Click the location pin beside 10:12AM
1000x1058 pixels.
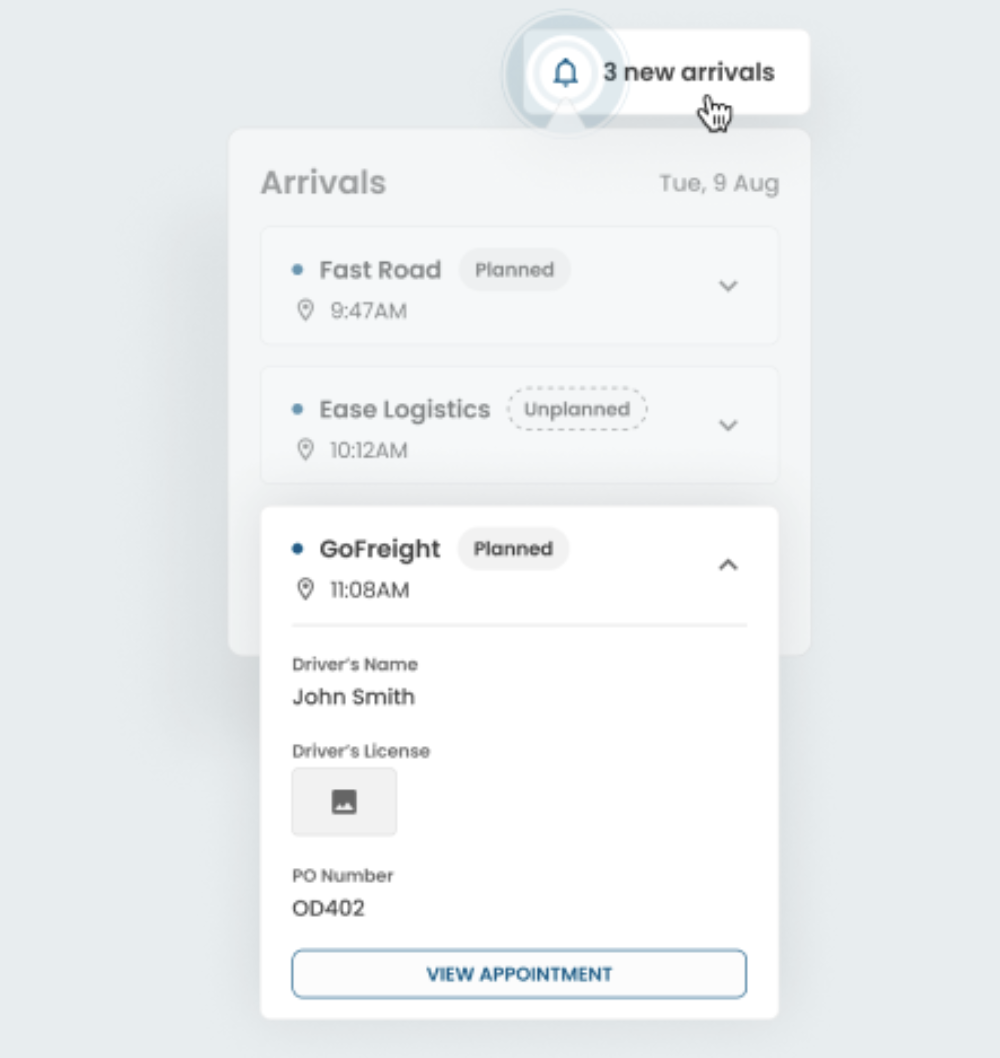pos(306,450)
